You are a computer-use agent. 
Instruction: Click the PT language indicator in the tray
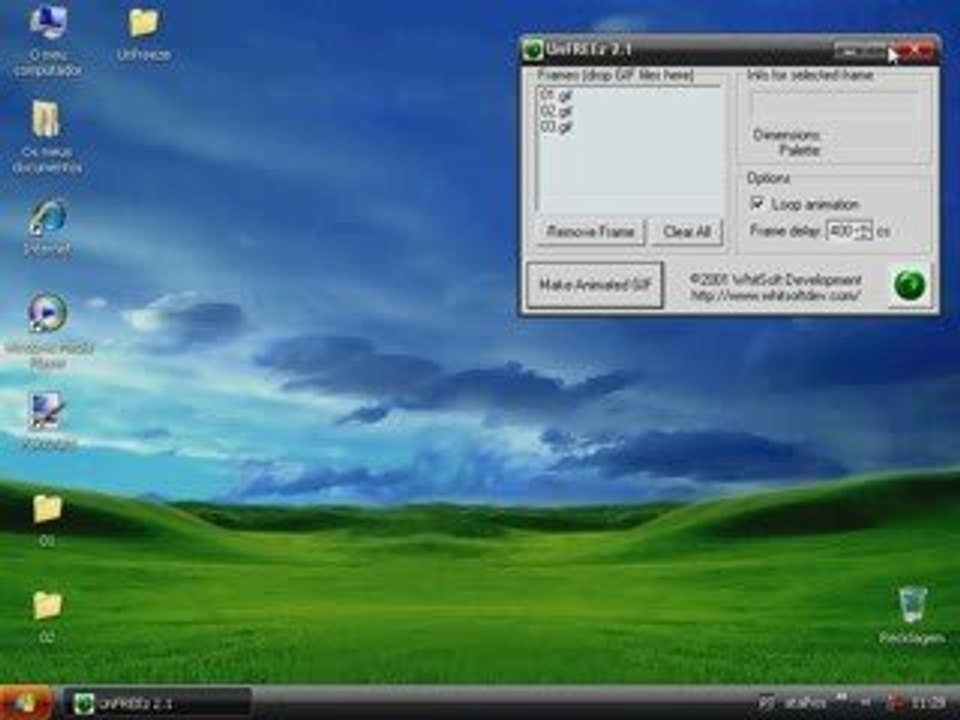tap(766, 702)
